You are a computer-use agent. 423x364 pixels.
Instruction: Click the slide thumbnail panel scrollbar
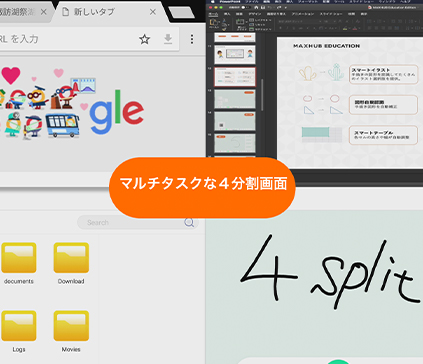262,95
